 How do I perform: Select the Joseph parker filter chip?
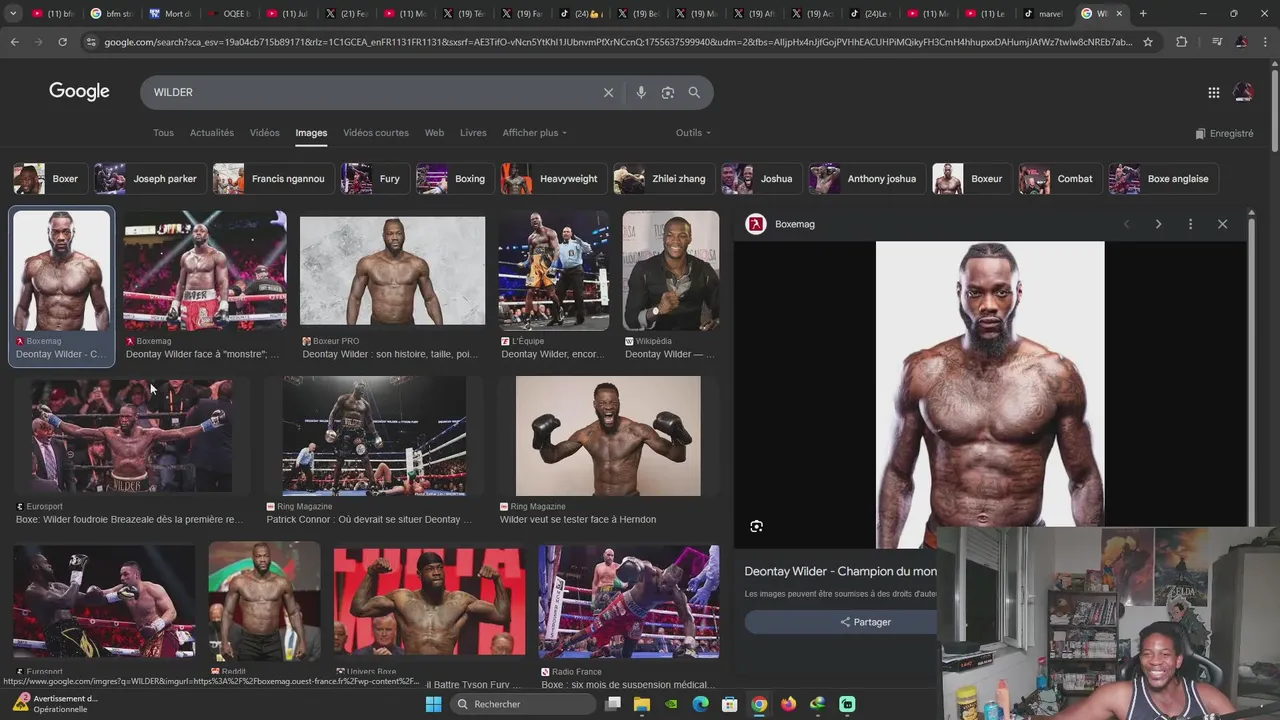pyautogui.click(x=149, y=179)
